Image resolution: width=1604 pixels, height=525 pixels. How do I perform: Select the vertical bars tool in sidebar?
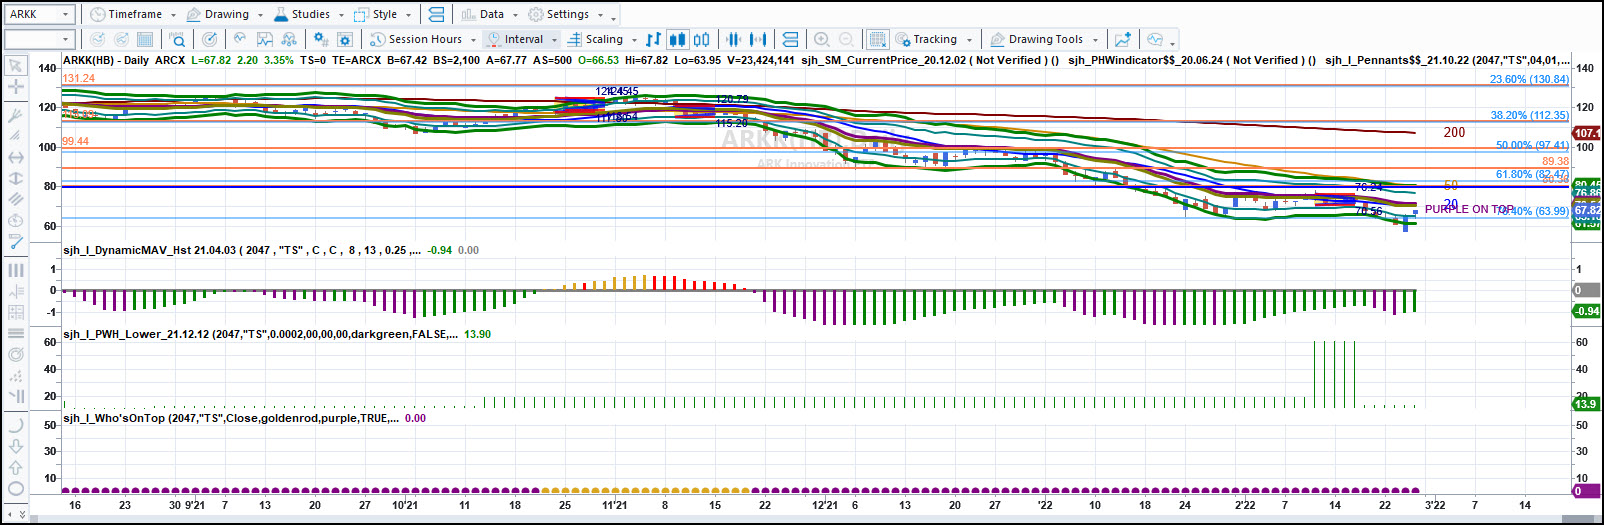point(15,270)
